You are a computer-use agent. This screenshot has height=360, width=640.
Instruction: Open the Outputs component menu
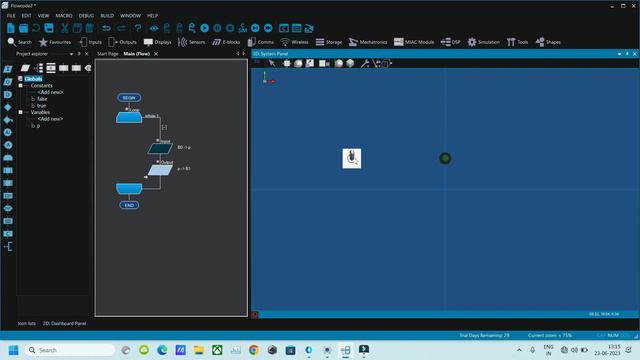(122, 42)
